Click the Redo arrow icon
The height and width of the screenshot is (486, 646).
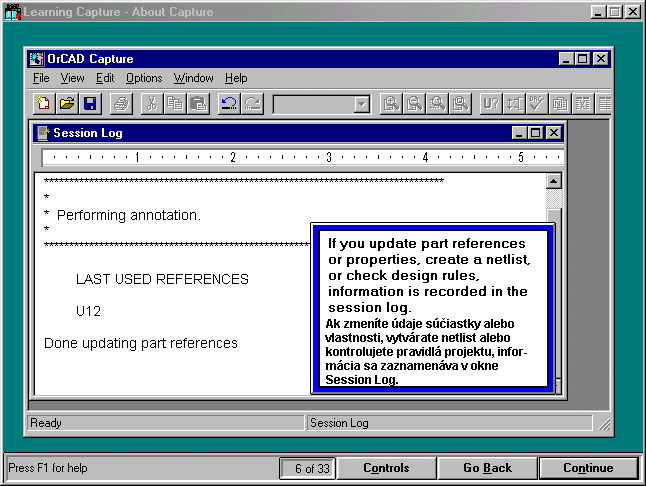pos(252,103)
